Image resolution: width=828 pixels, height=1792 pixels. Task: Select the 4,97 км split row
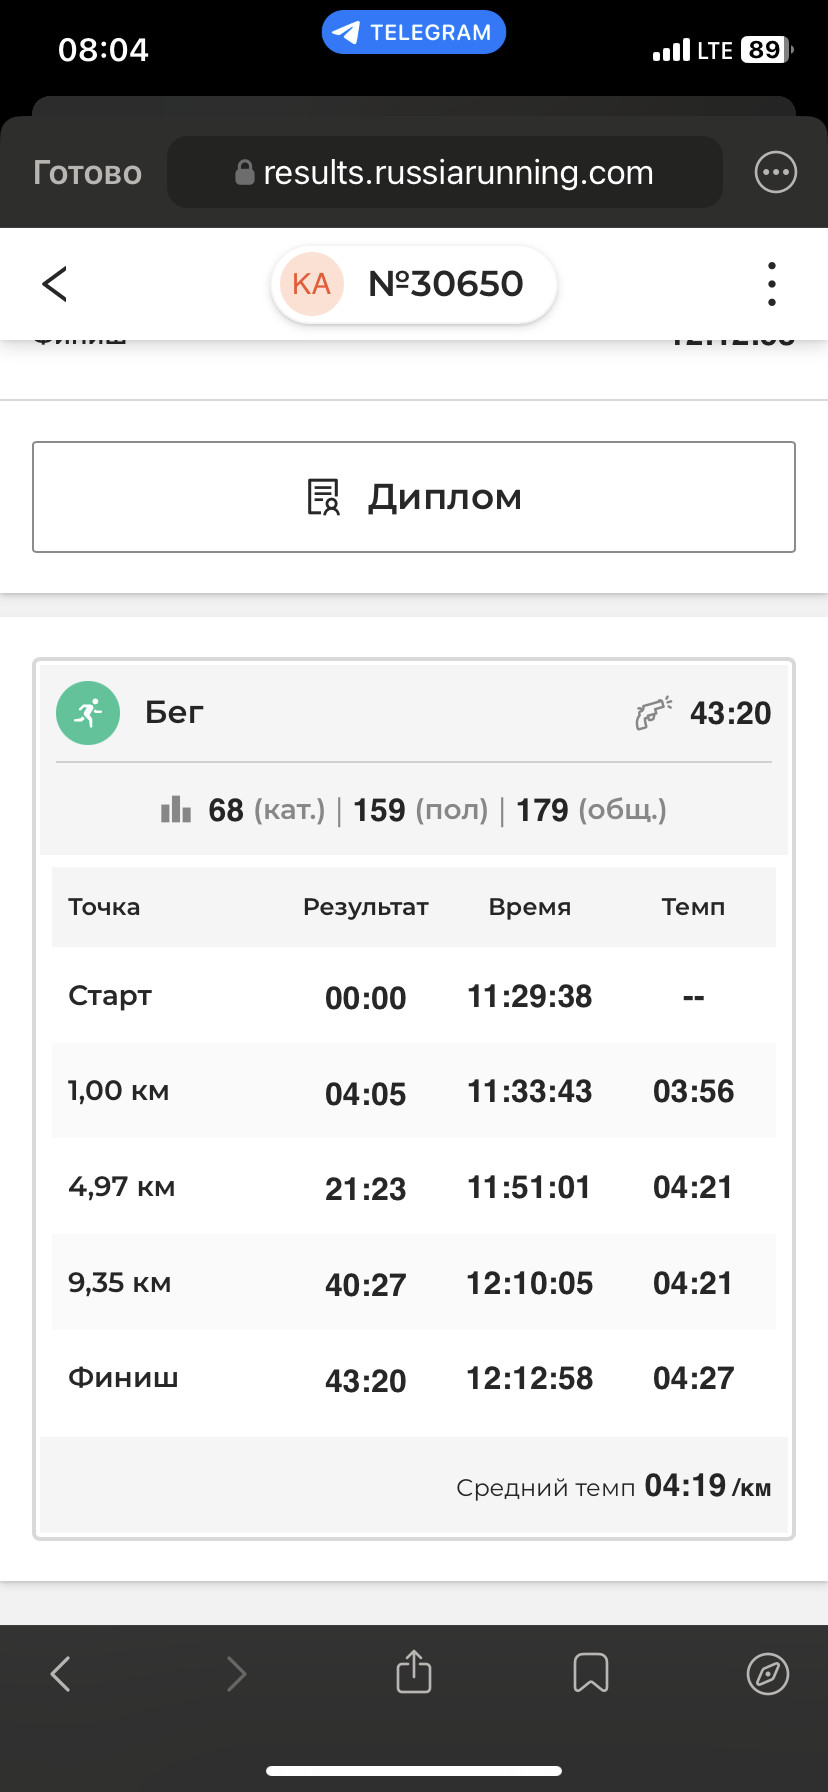pyautogui.click(x=414, y=1187)
